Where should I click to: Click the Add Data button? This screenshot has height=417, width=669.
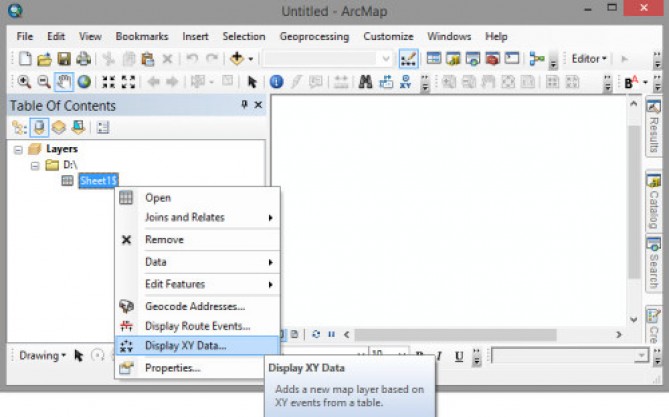point(237,58)
